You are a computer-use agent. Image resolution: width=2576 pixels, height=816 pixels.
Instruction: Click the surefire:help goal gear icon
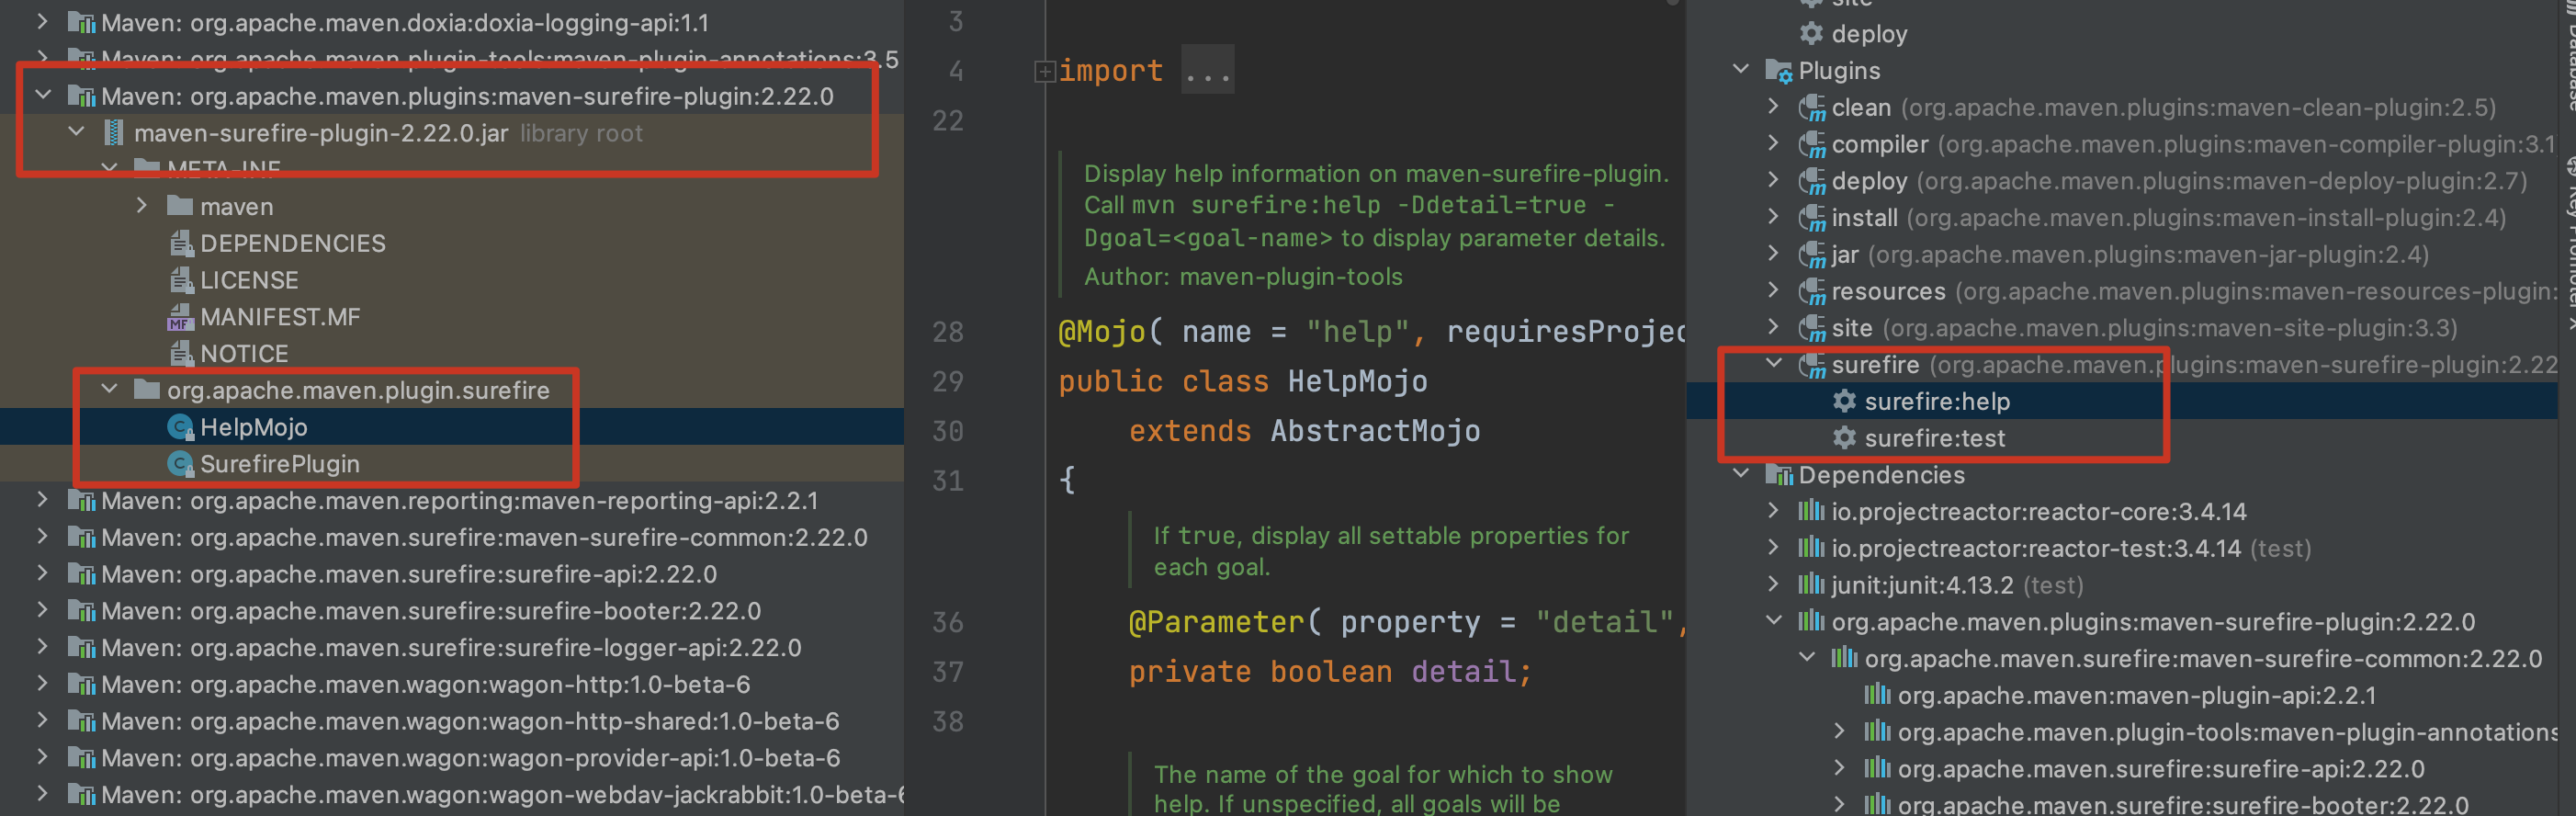[1843, 402]
